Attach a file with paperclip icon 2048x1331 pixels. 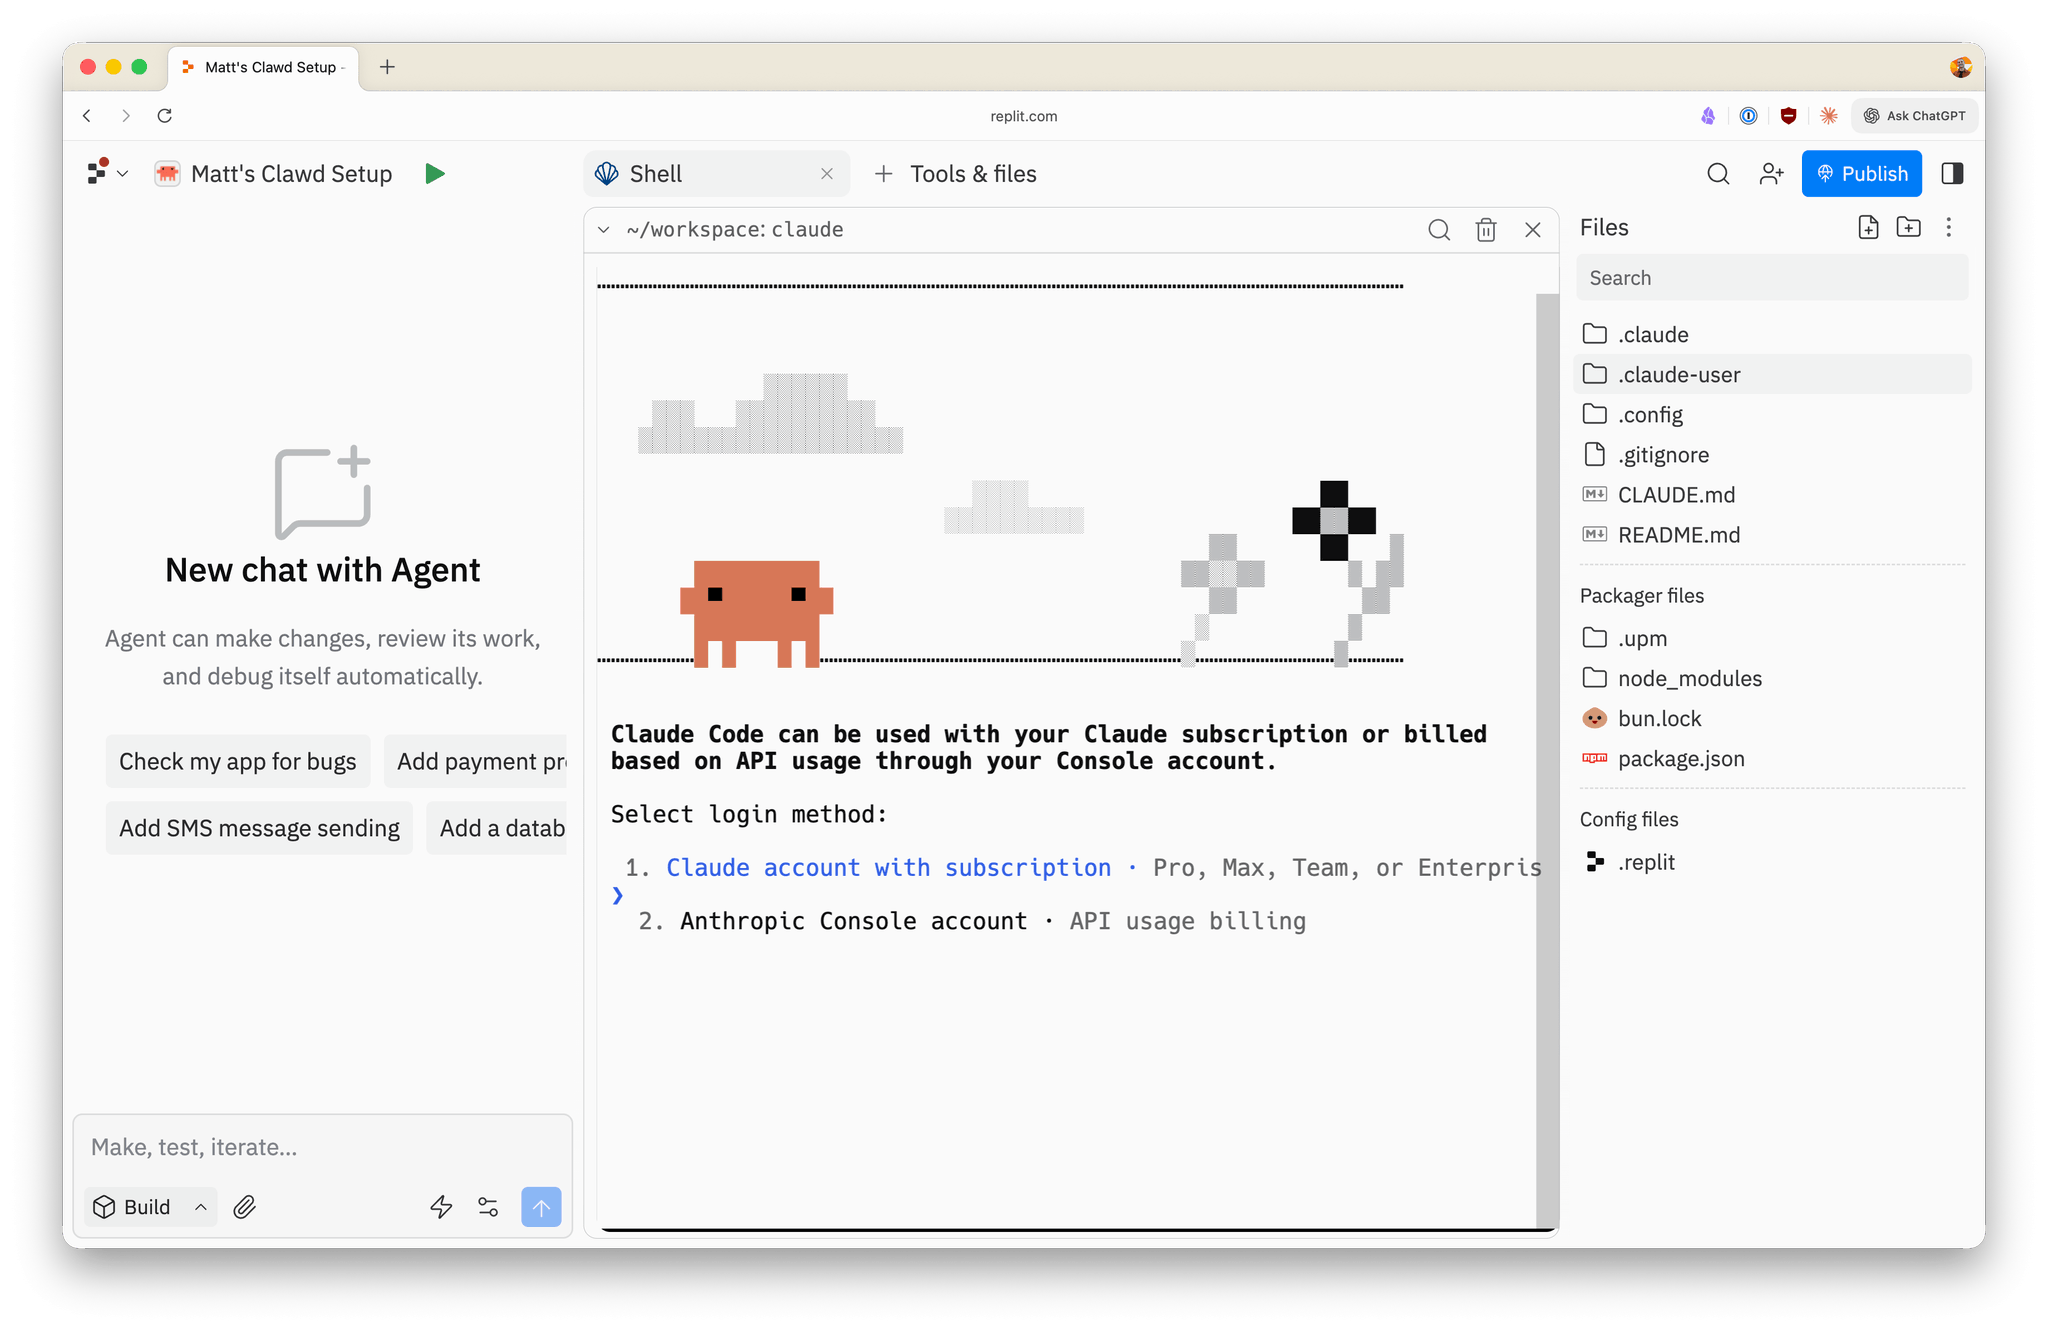(245, 1207)
